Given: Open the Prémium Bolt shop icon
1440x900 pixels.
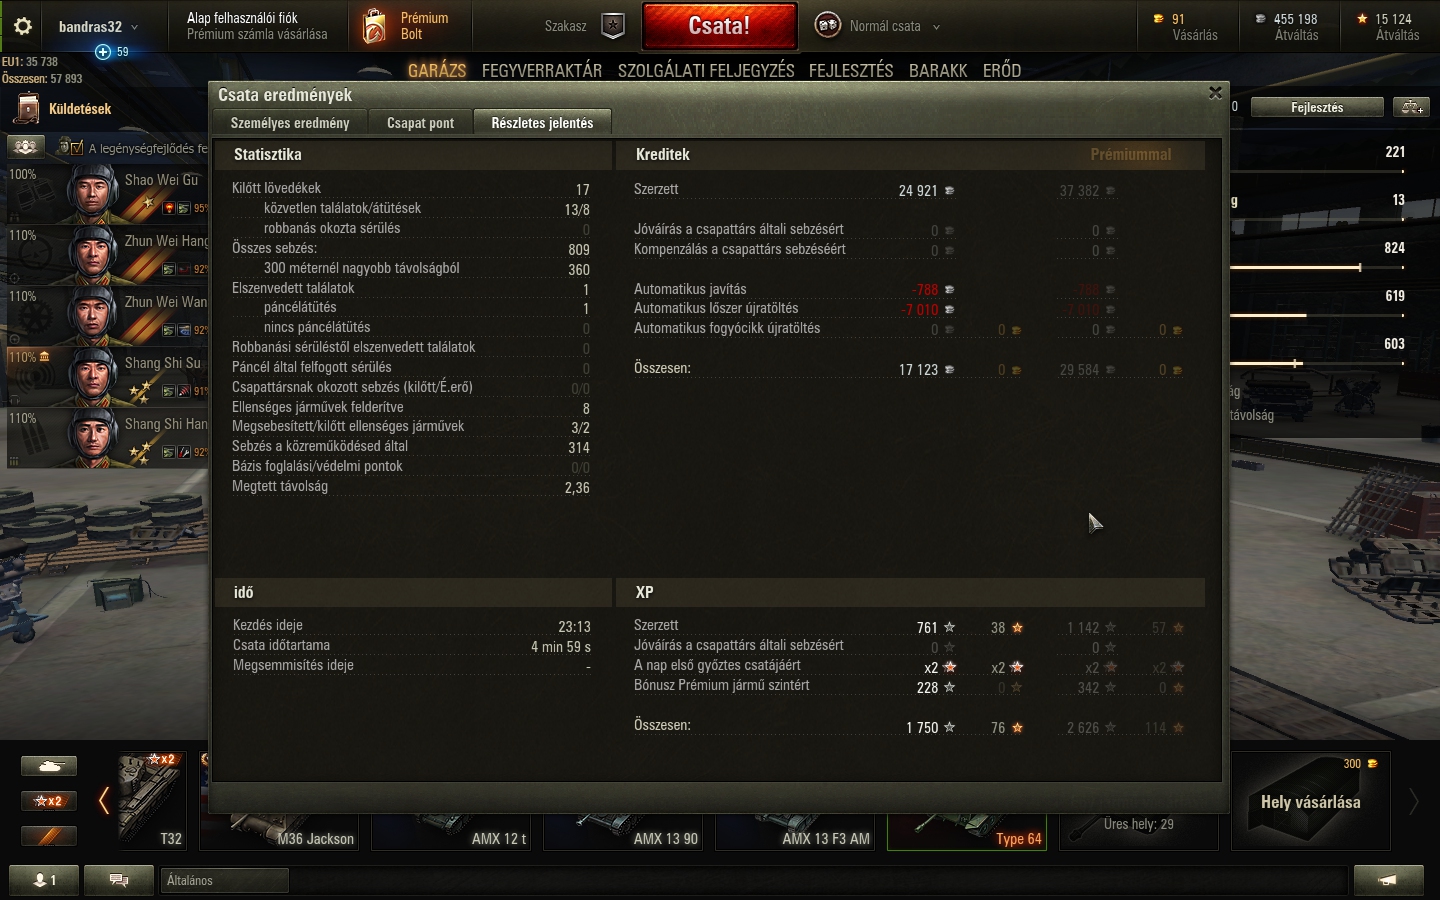Looking at the screenshot, I should click(x=374, y=26).
